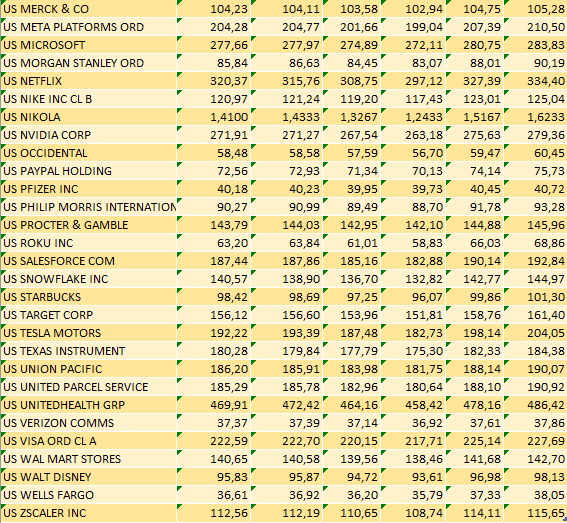Select the US MORGAN STANLEY ORD cell
The height and width of the screenshot is (523, 567).
89,63
